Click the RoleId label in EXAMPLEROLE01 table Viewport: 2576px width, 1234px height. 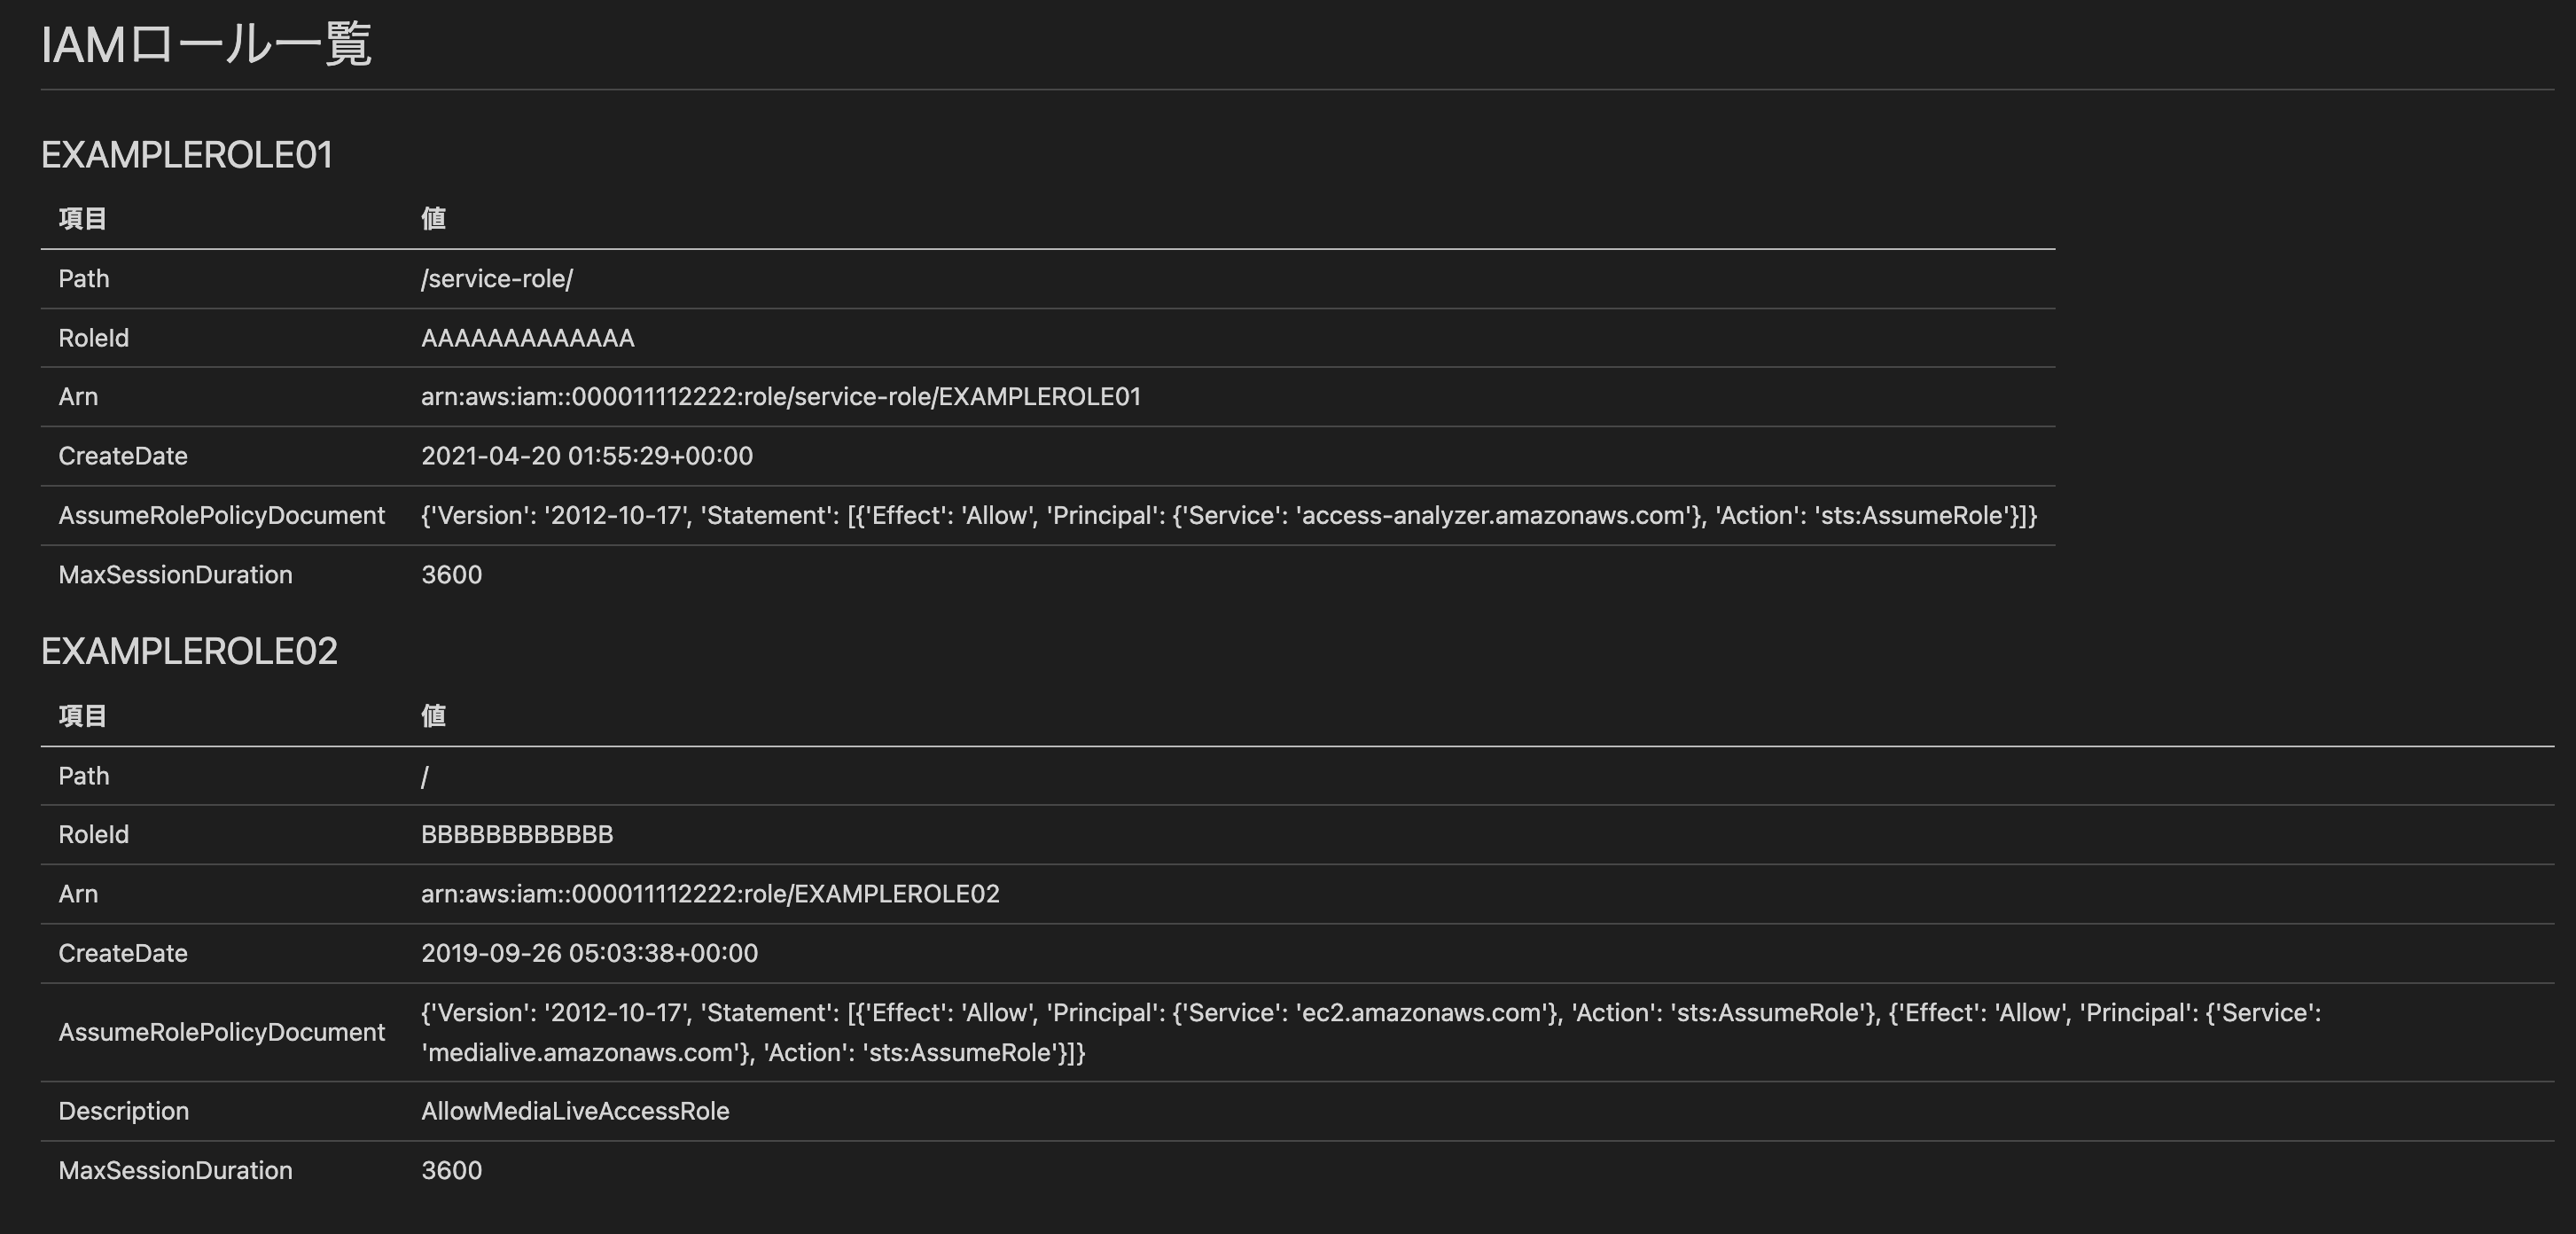tap(94, 338)
